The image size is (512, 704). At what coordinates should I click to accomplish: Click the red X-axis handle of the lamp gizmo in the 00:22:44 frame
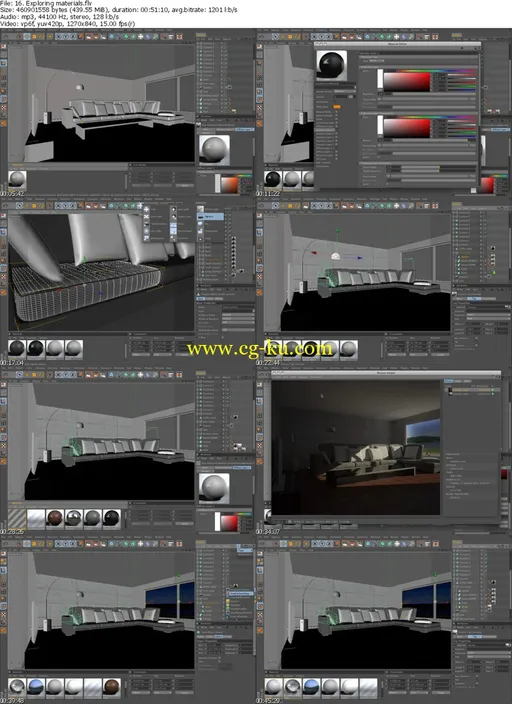click(x=314, y=254)
